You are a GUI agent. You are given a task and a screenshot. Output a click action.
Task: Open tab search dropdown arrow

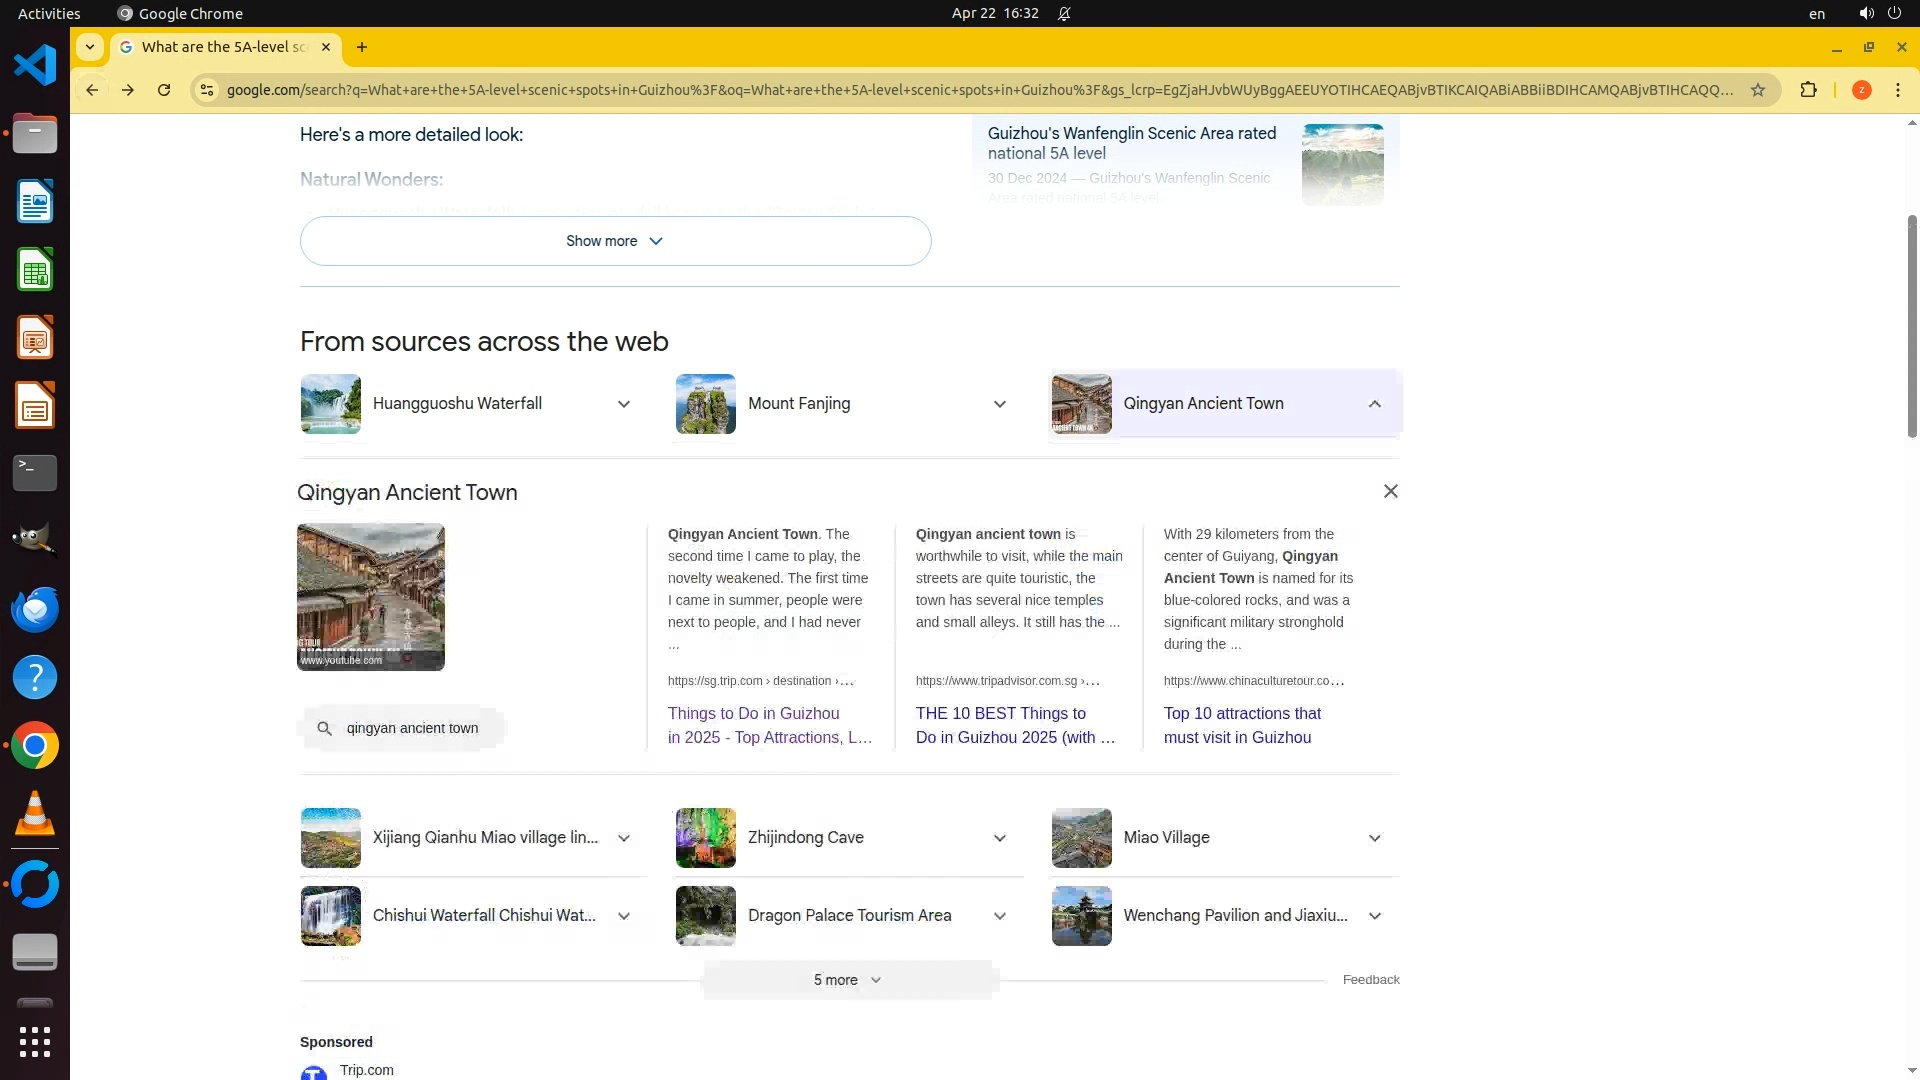(90, 47)
